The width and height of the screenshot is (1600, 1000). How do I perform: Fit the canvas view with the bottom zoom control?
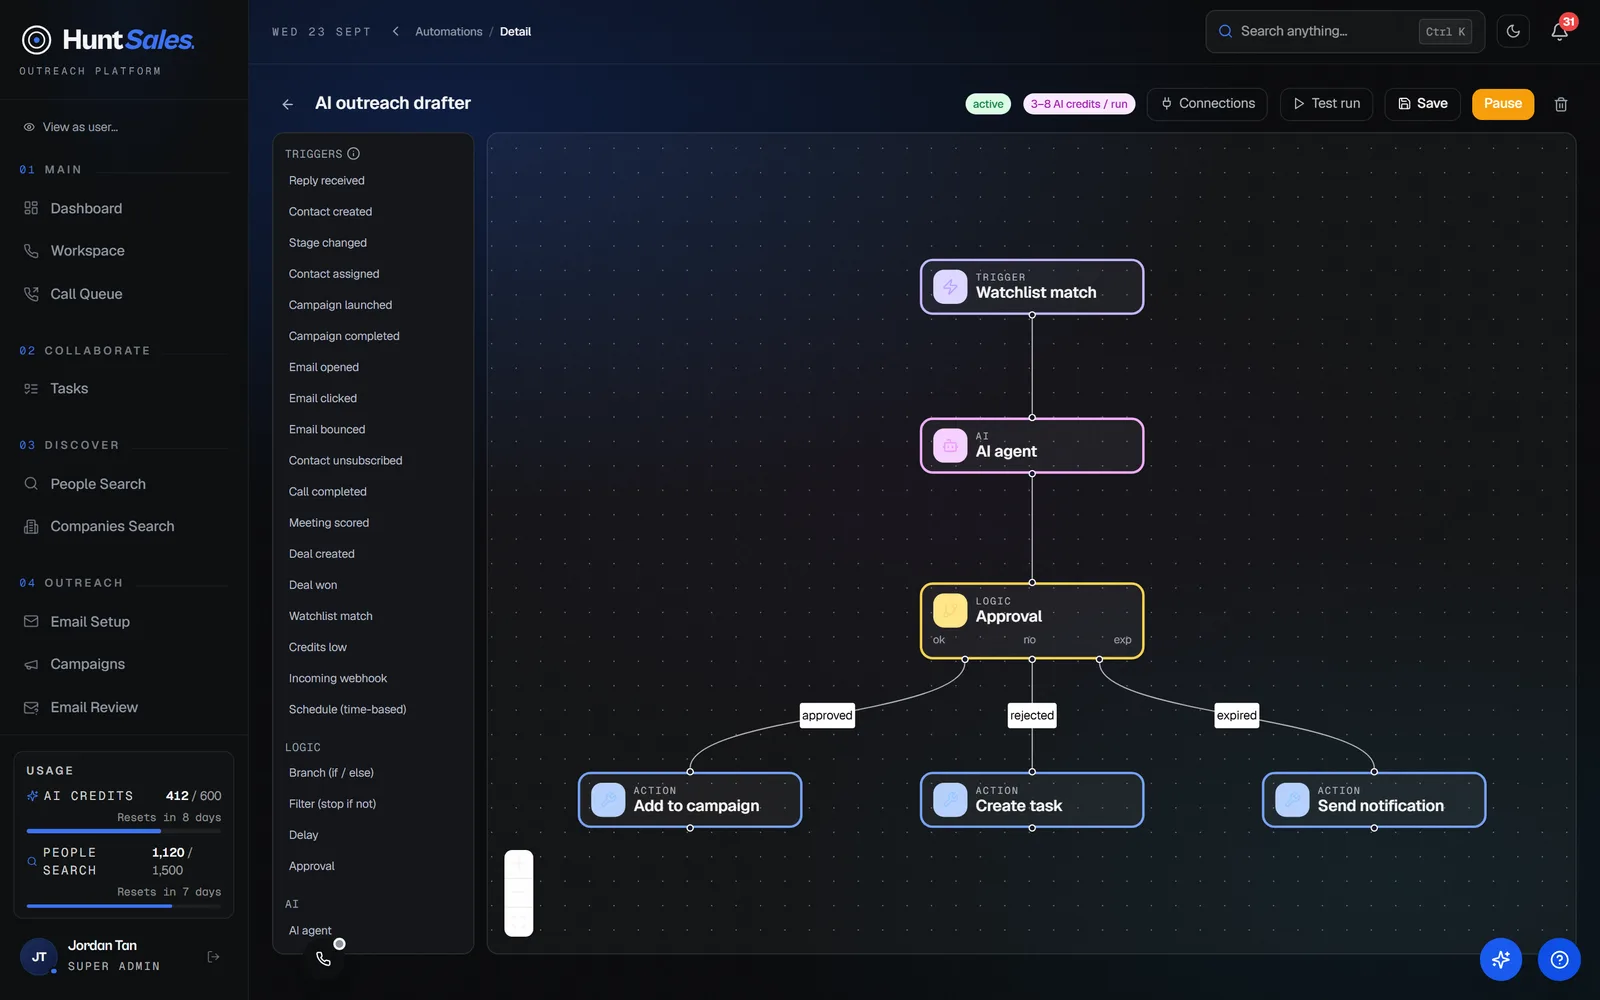519,924
